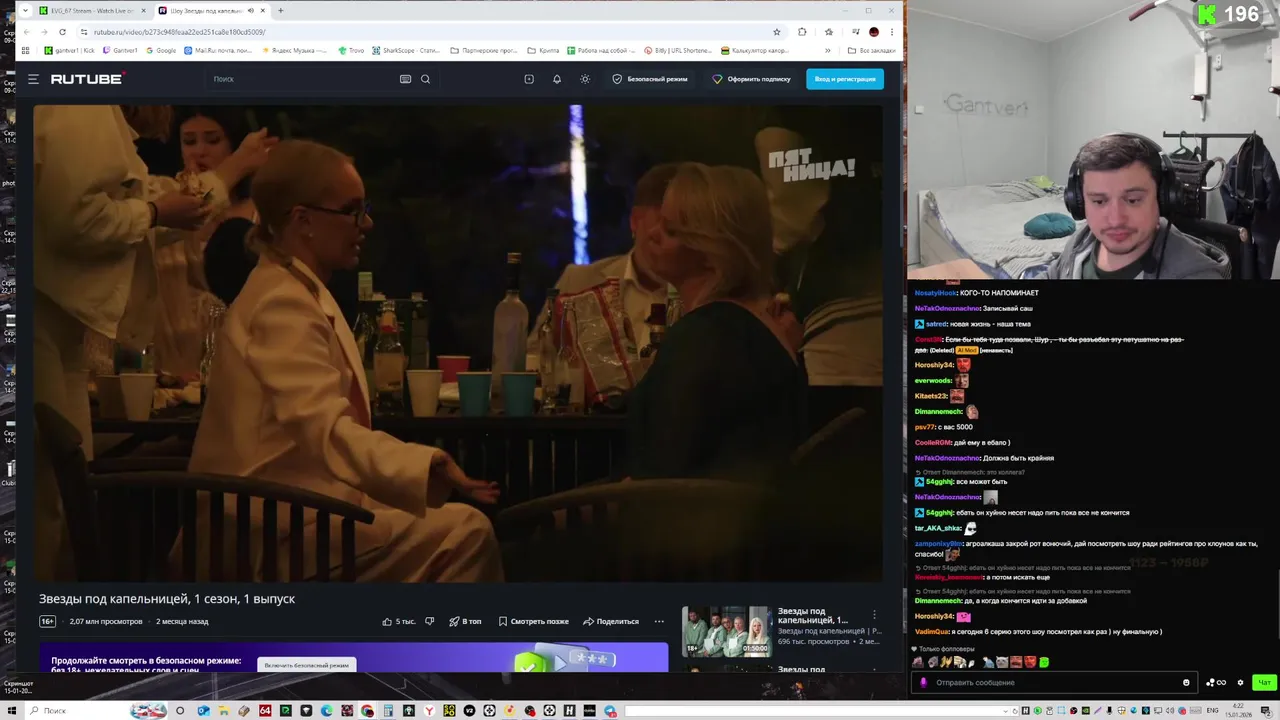This screenshot has width=1280, height=720.
Task: Go to the RUTUBE home logo
Action: pyautogui.click(x=87, y=79)
